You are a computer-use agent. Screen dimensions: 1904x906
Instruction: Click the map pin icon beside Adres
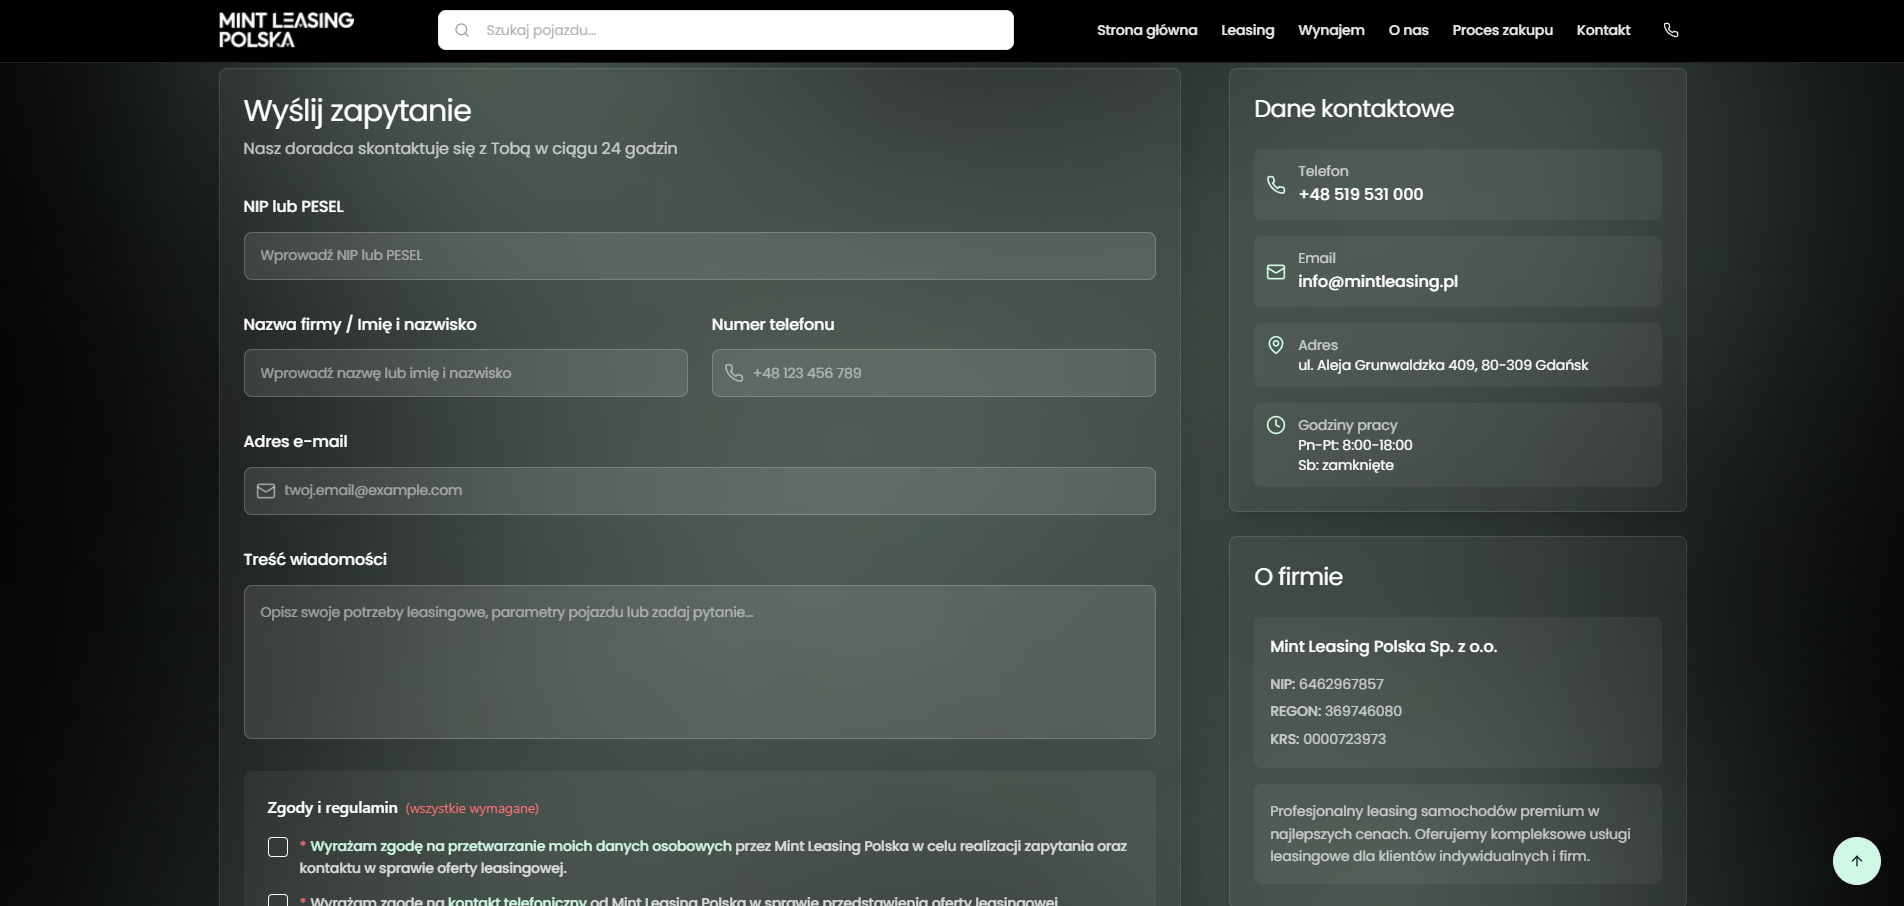[x=1276, y=345]
